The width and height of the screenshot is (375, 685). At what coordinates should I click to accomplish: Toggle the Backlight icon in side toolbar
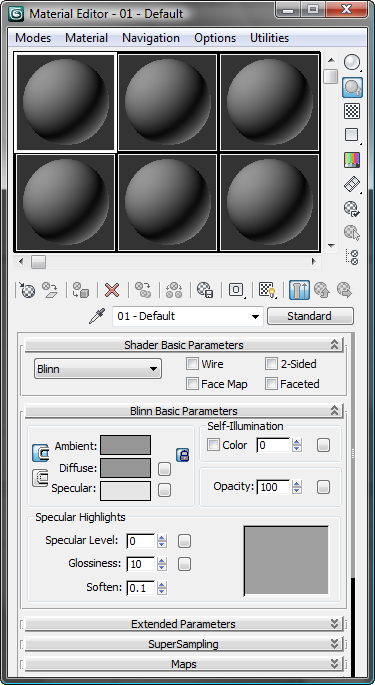click(x=351, y=87)
